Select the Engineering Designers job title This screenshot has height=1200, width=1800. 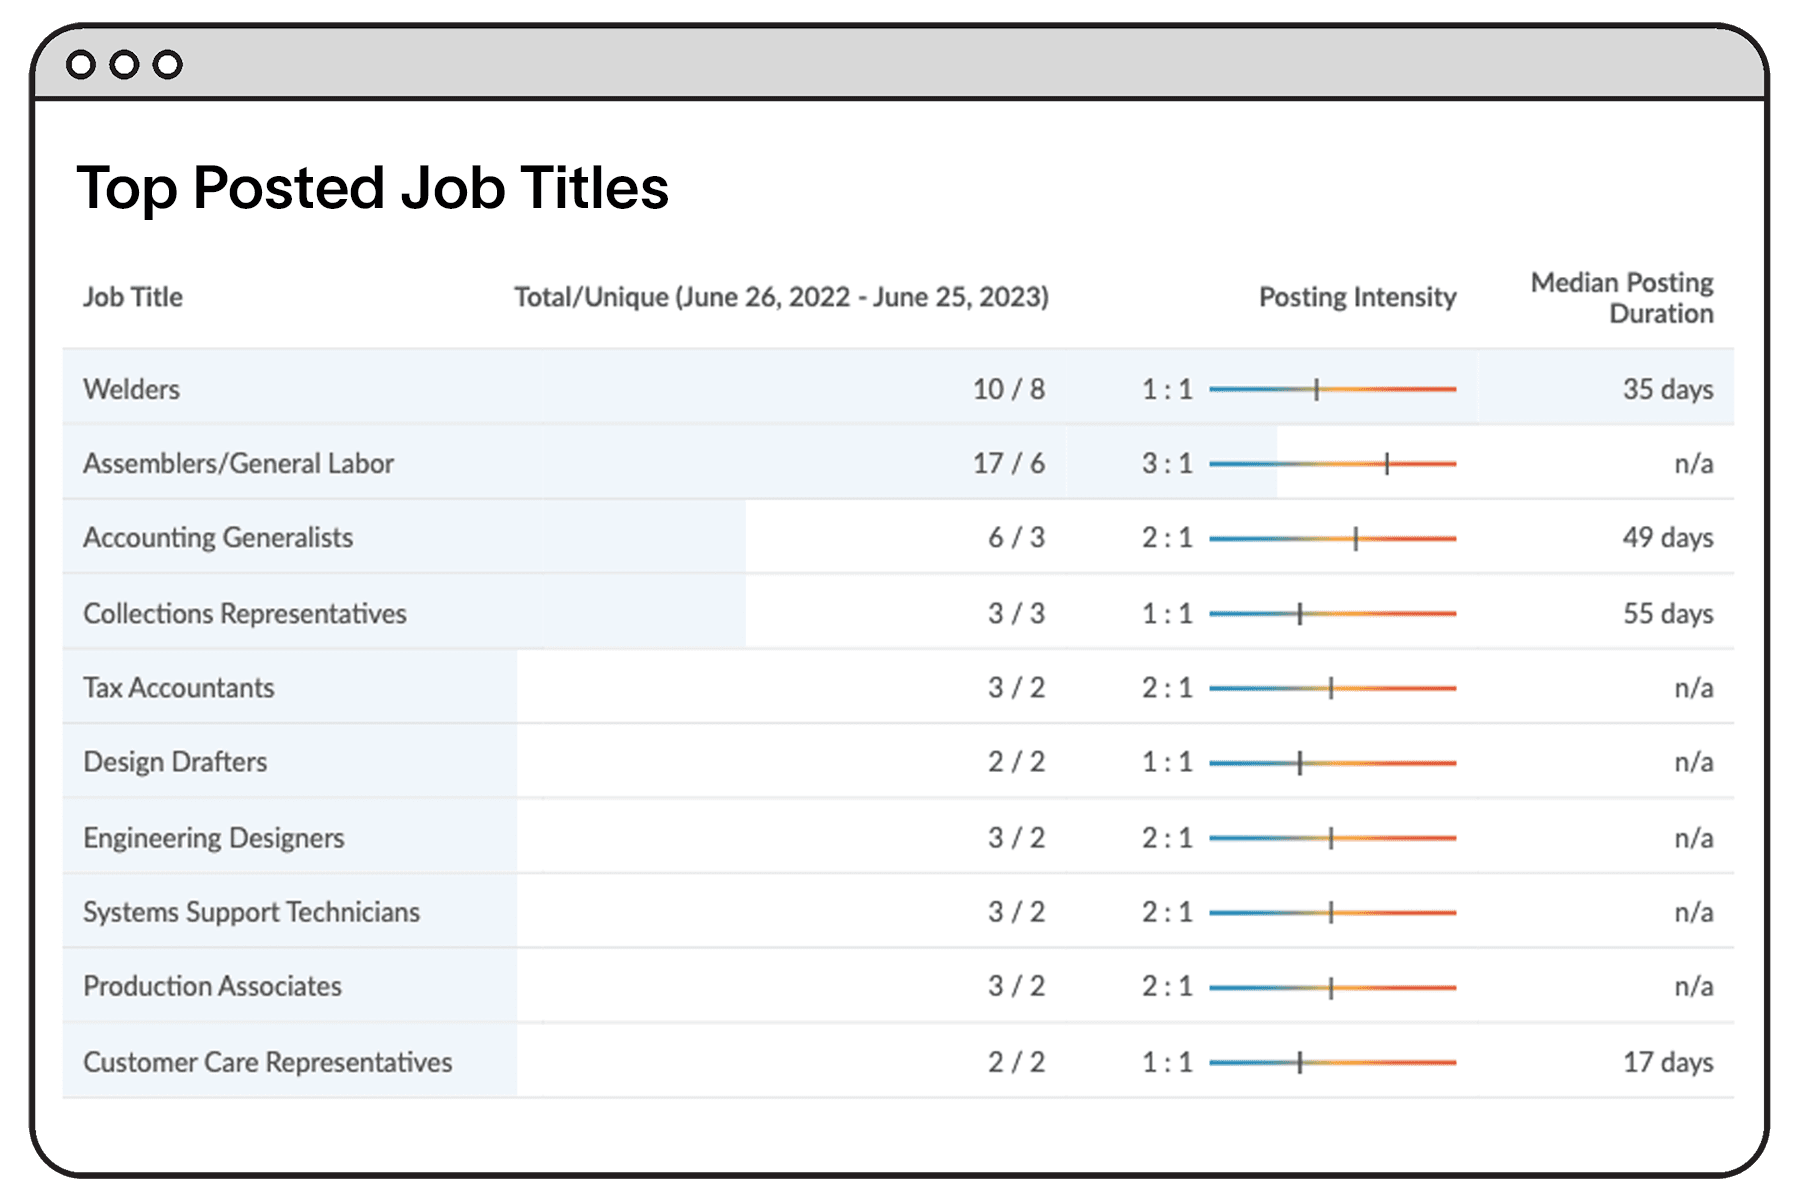(x=214, y=838)
